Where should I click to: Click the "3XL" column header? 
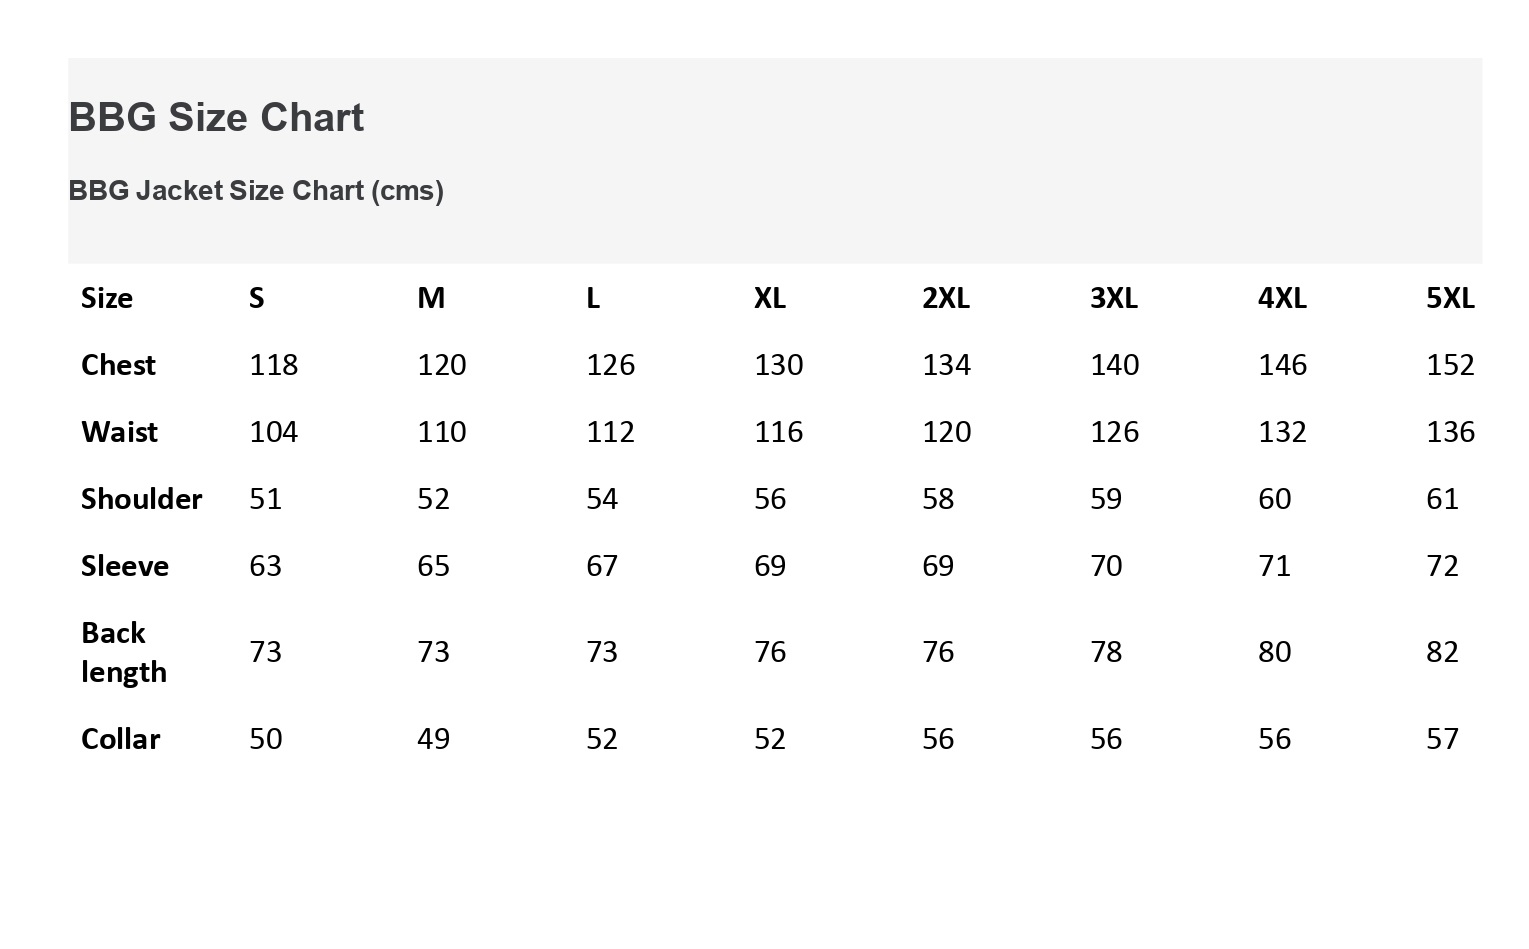(1114, 298)
